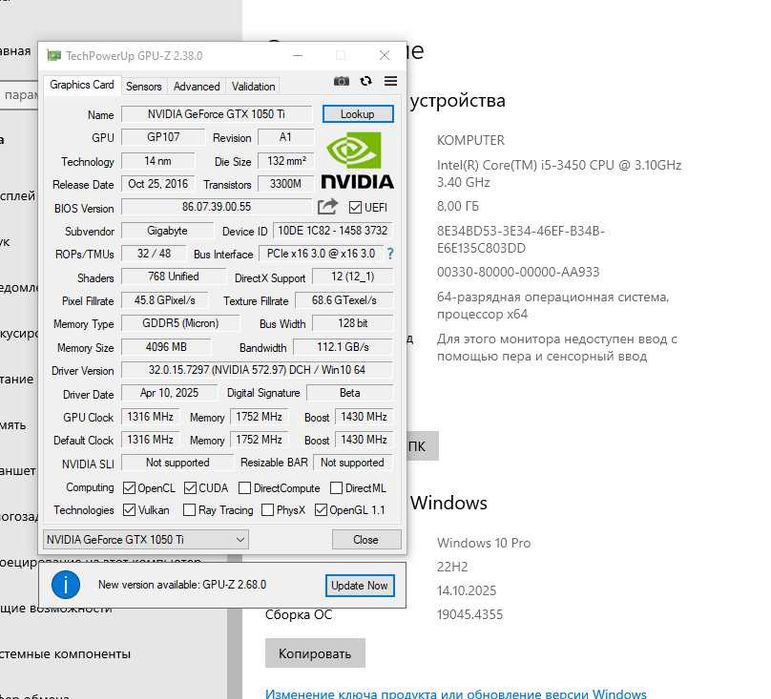Switch to the Validation tab
This screenshot has width=771, height=699.
pos(254,87)
